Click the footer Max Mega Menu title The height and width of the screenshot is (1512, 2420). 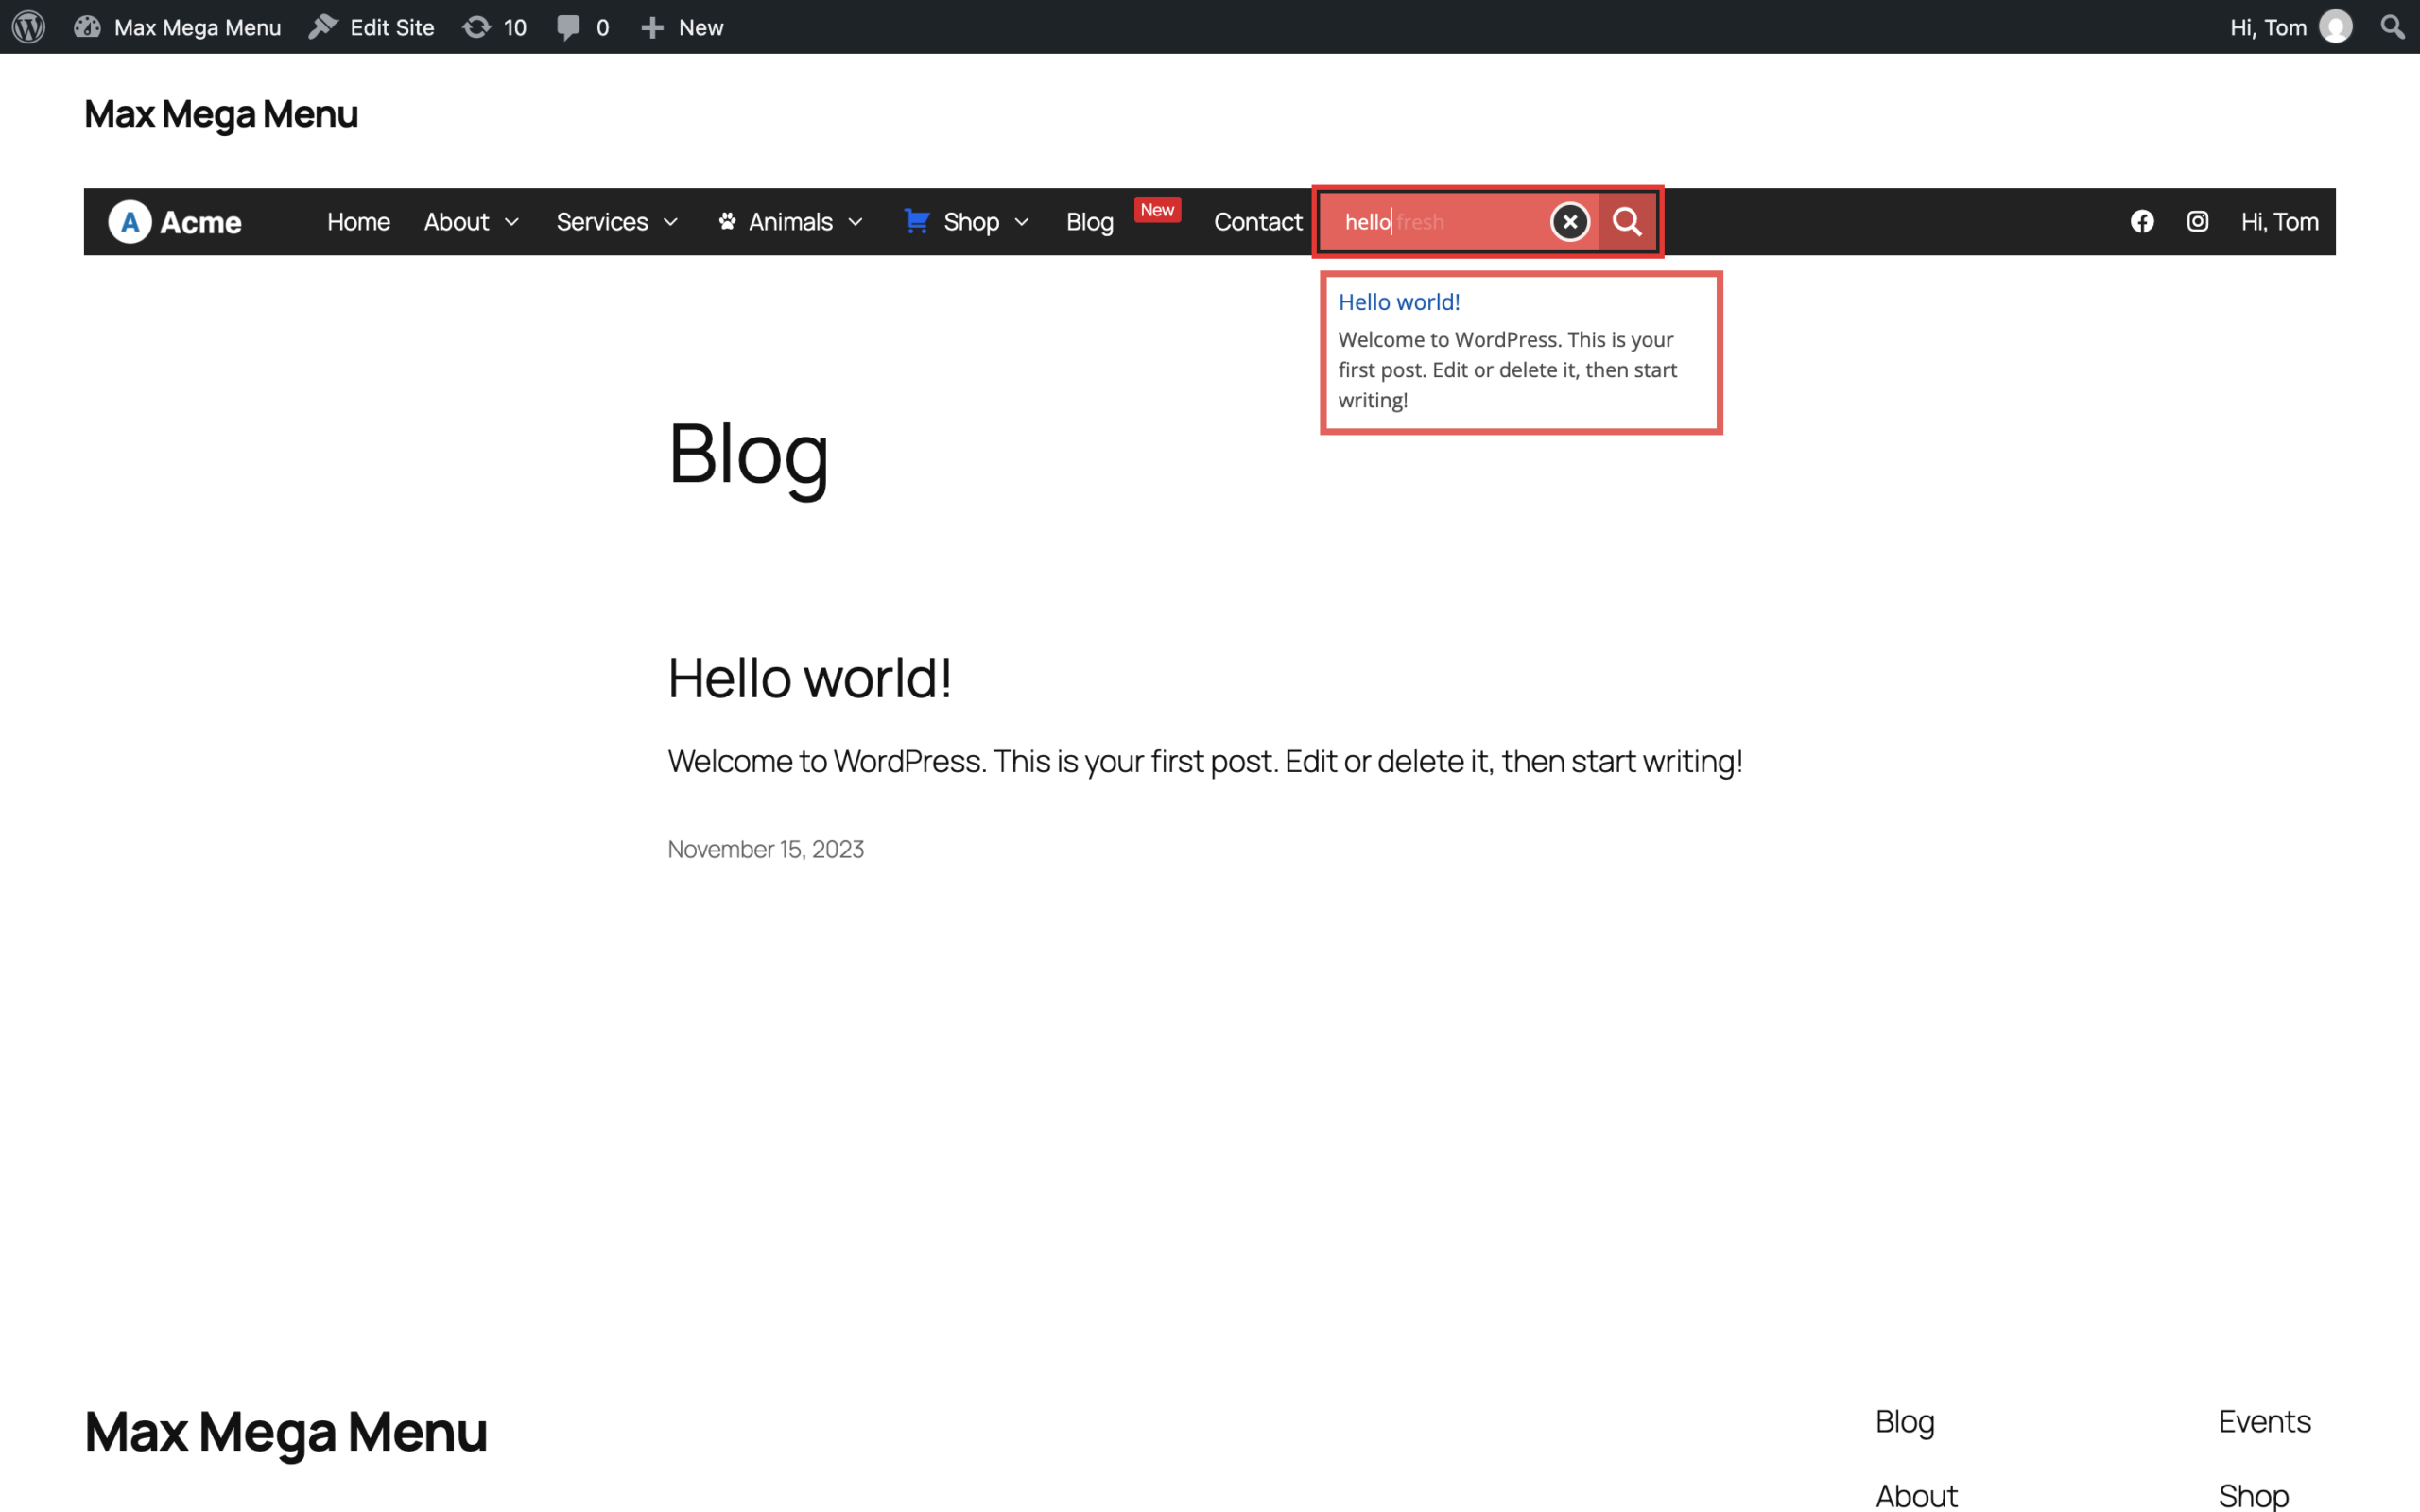click(286, 1432)
